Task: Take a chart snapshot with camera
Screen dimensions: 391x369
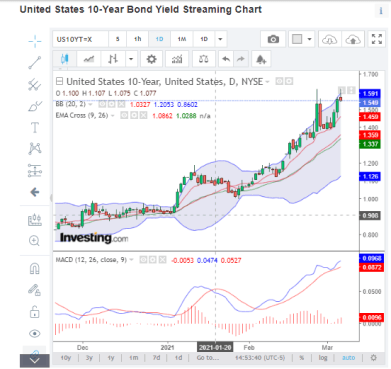Action: coord(273,39)
